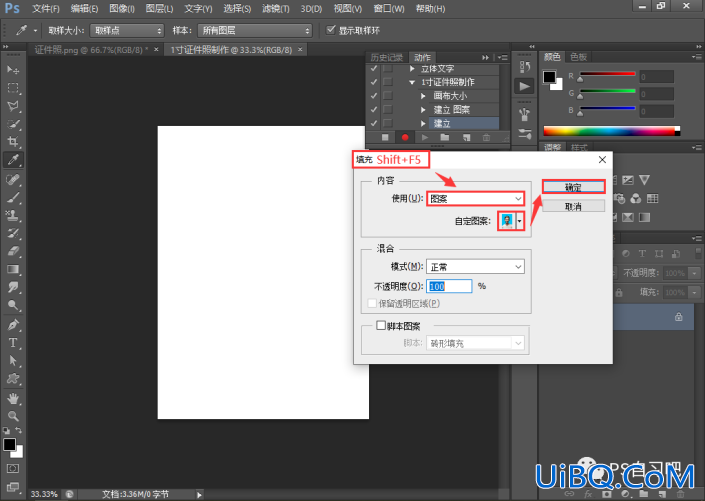Open the 模式 正常 dropdown
Screen dimensions: 705x501
tap(475, 267)
